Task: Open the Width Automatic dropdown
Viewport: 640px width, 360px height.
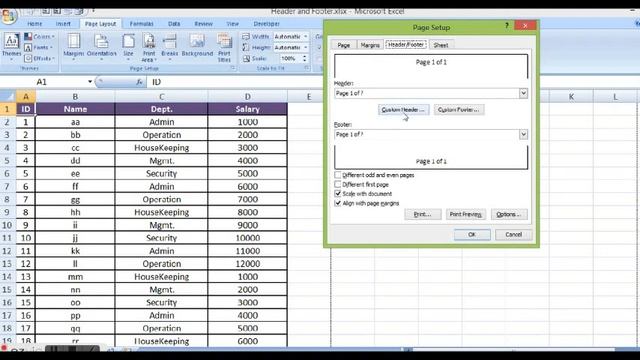Action: tap(306, 37)
